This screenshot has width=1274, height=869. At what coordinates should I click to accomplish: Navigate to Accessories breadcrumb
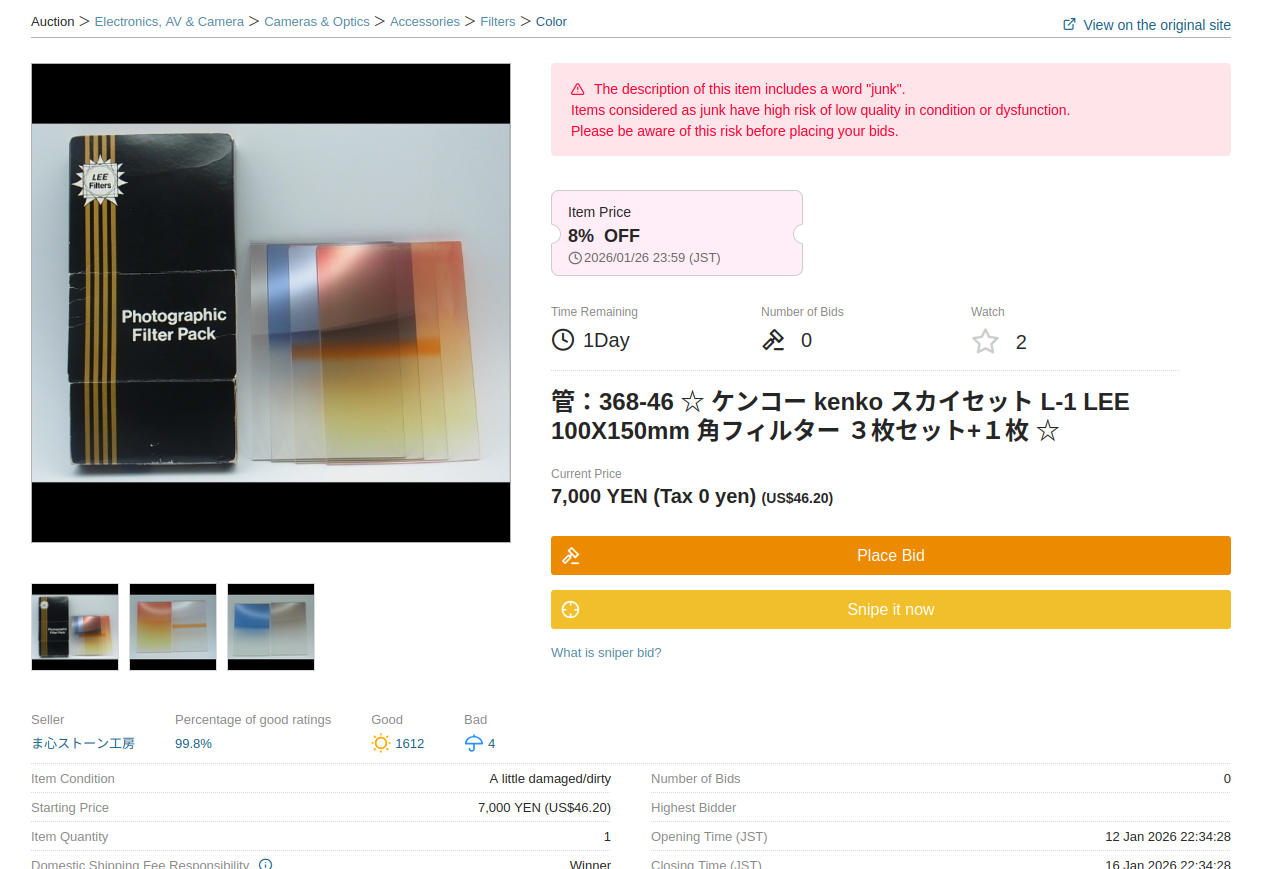(425, 21)
